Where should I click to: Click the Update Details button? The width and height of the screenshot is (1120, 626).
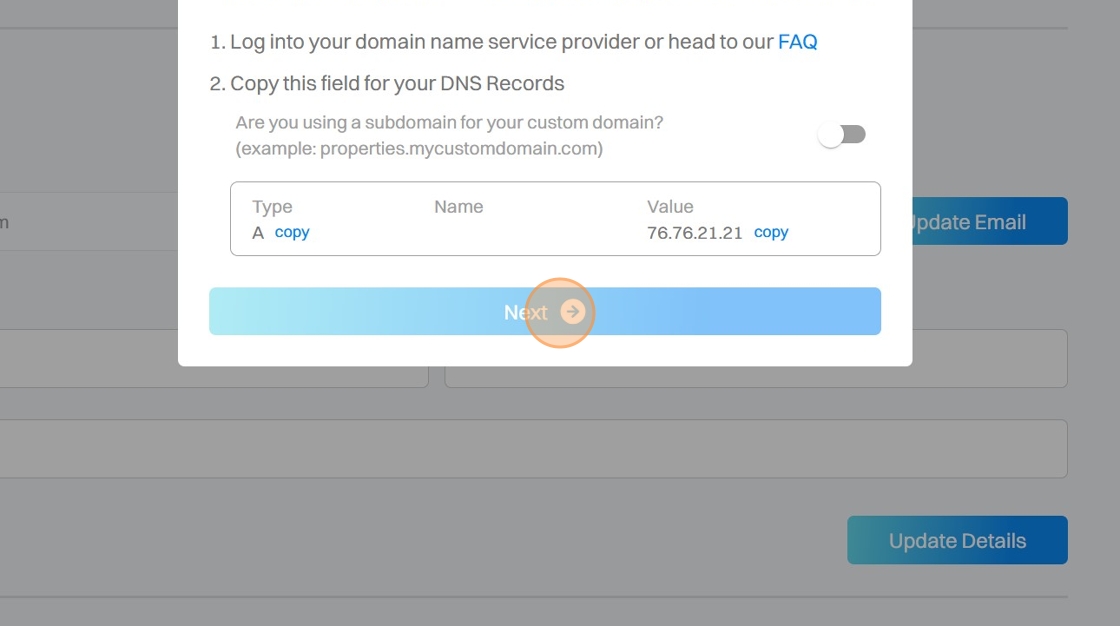(957, 541)
